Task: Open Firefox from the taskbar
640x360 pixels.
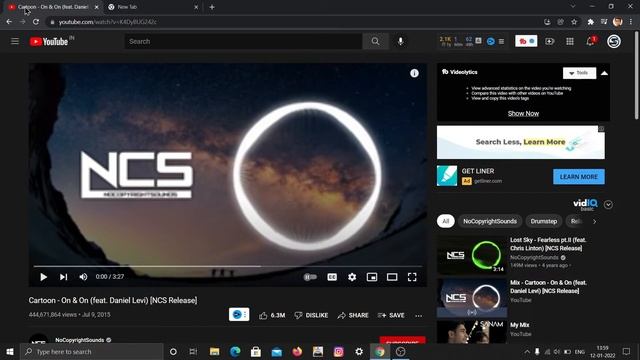Action: tap(297, 351)
